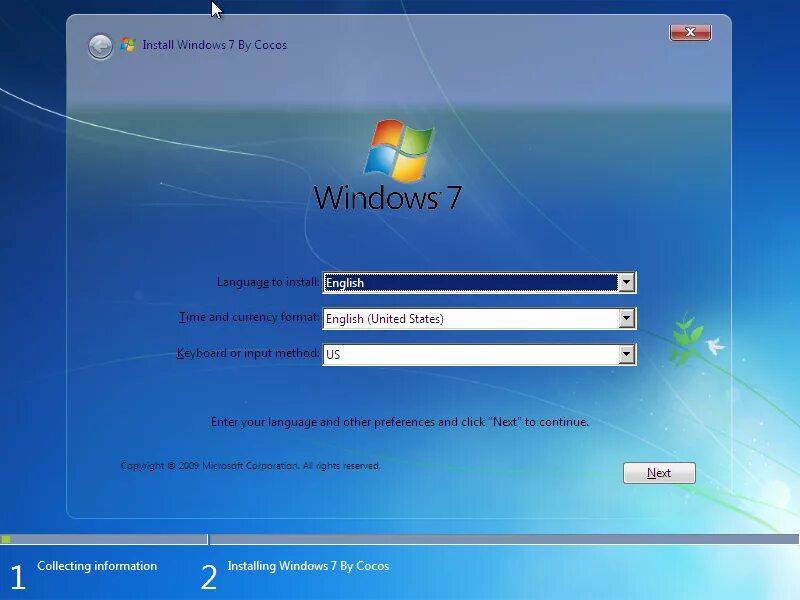This screenshot has height=600, width=800.
Task: Click the 'Time and currency format' label
Action: click(x=249, y=317)
